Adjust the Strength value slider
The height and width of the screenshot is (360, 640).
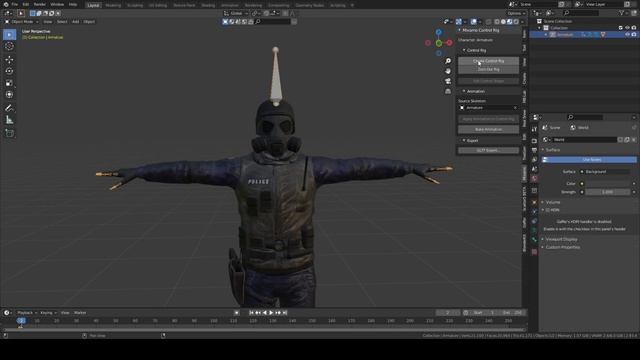coord(607,192)
